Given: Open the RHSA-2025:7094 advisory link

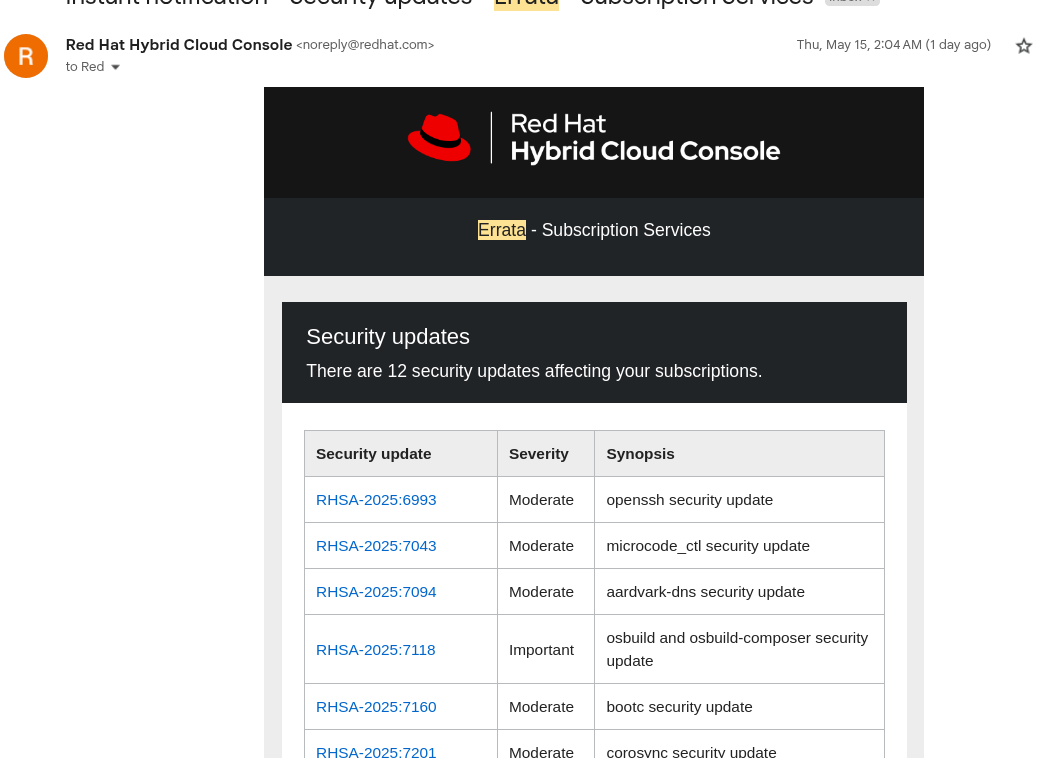Looking at the screenshot, I should coord(376,592).
